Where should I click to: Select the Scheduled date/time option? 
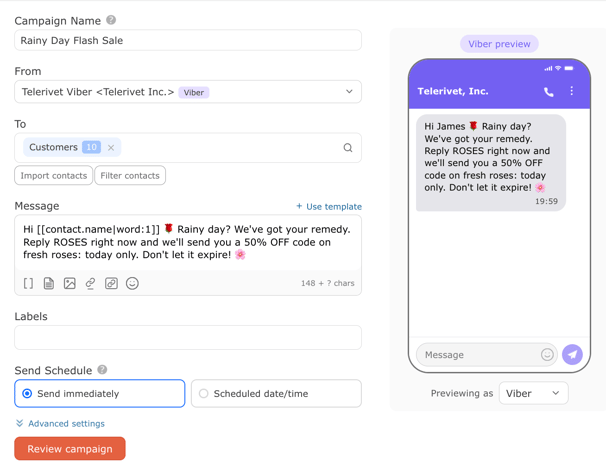(276, 393)
